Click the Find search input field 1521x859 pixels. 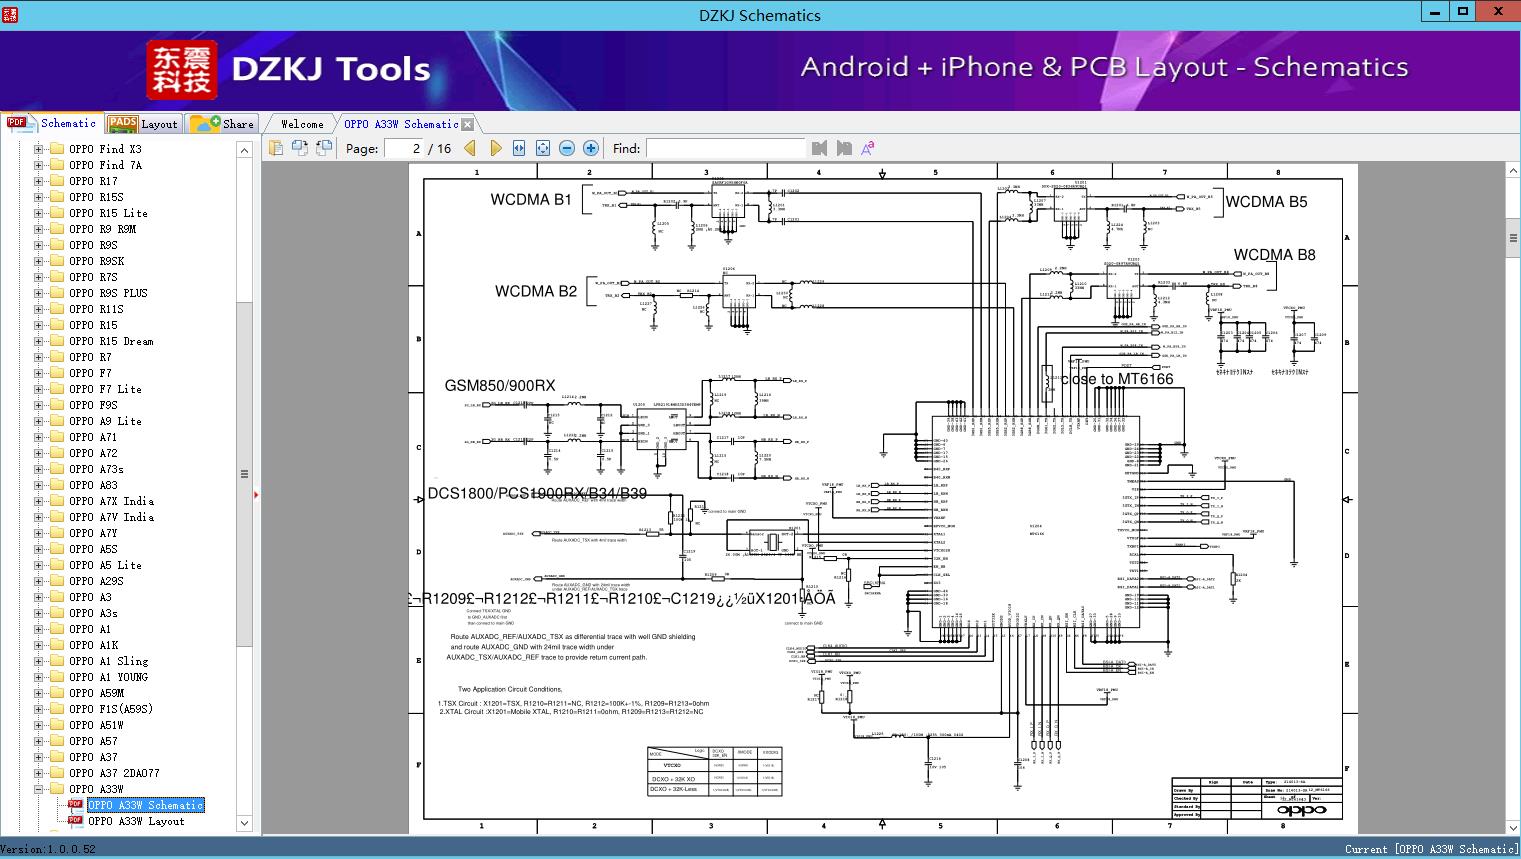[725, 148]
